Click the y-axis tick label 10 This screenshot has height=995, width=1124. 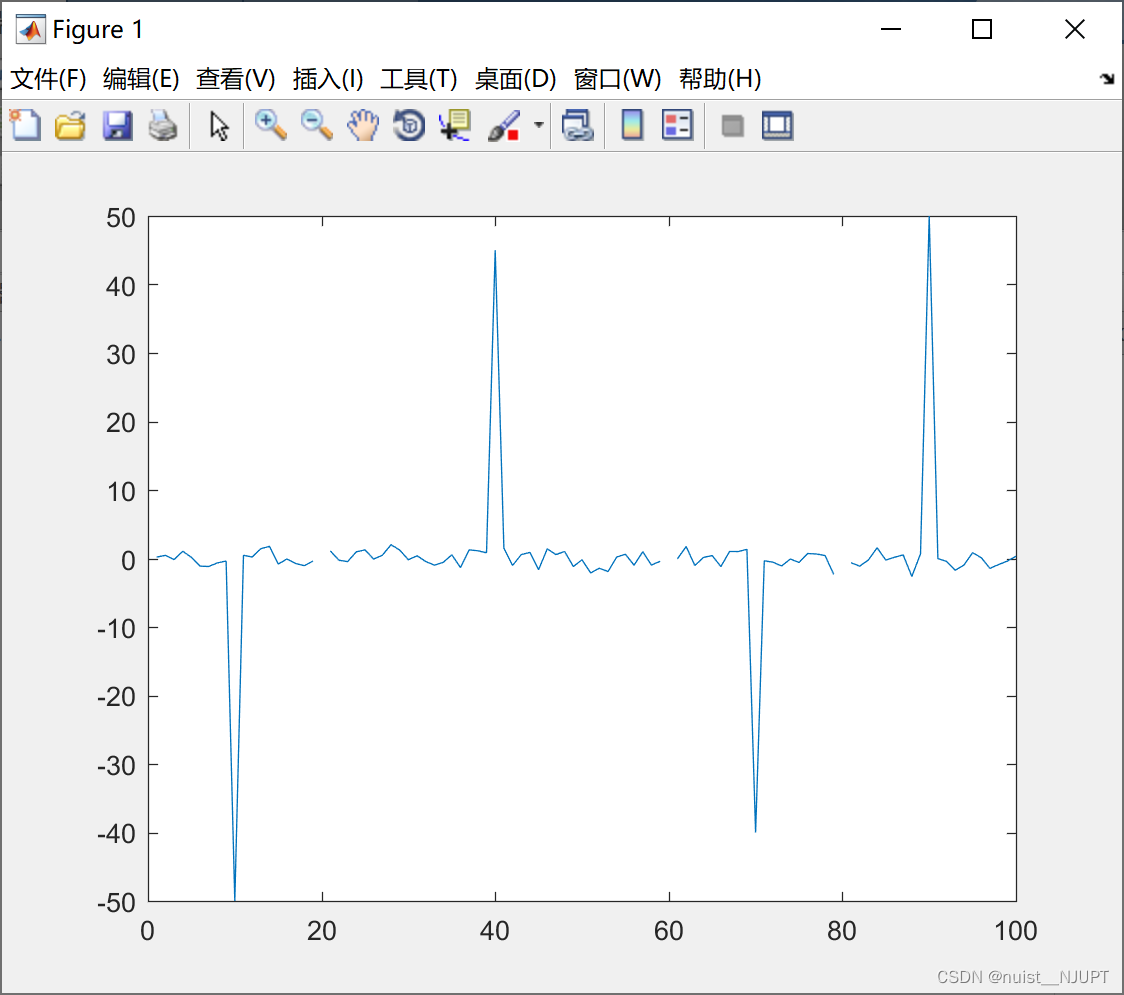click(x=120, y=492)
